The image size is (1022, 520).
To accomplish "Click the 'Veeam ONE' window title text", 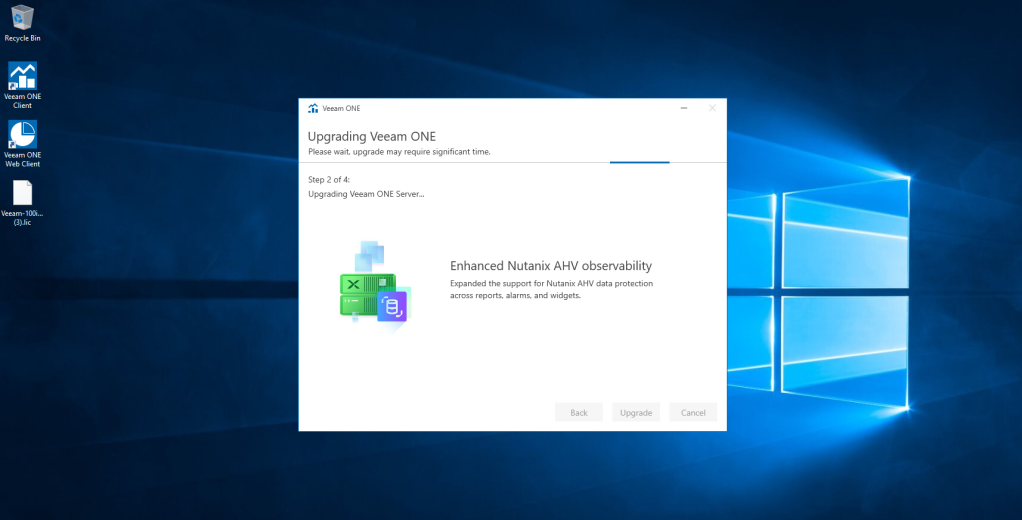I will click(x=341, y=108).
